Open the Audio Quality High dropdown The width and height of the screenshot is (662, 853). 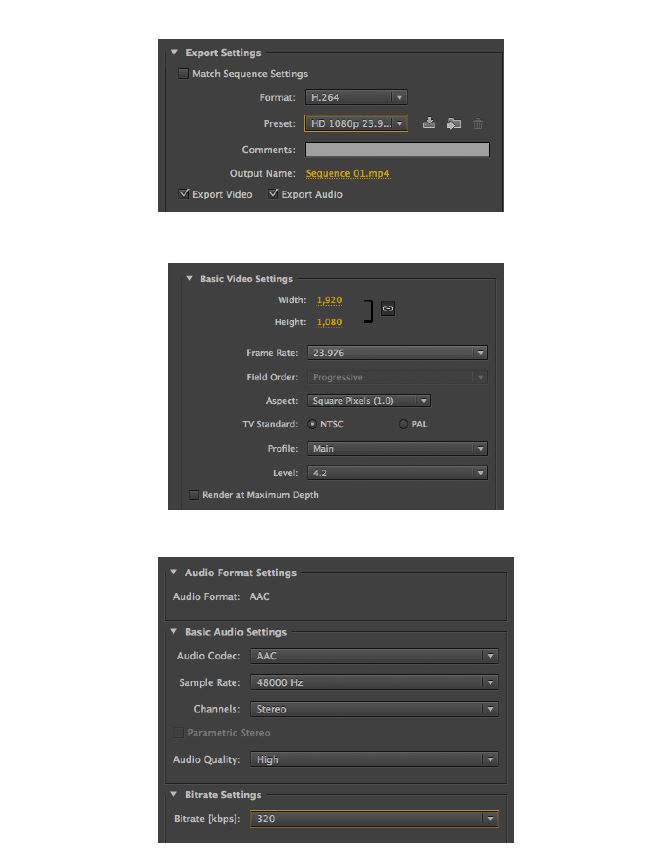point(374,759)
